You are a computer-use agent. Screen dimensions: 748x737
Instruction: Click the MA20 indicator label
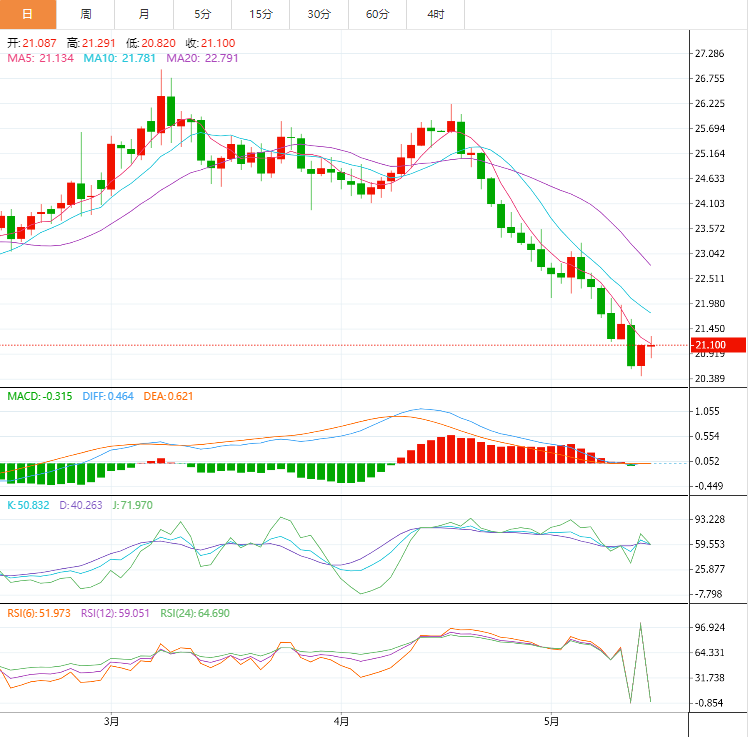(202, 58)
